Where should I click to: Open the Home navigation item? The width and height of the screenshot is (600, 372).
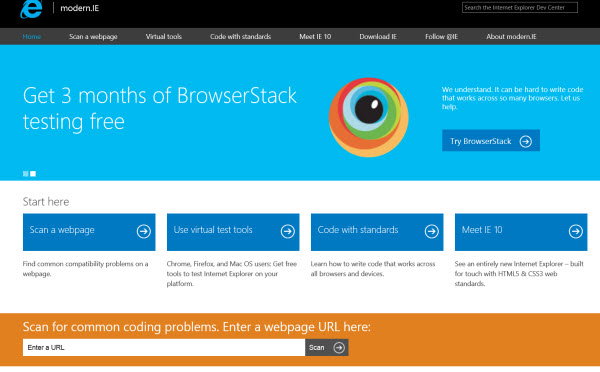click(31, 37)
